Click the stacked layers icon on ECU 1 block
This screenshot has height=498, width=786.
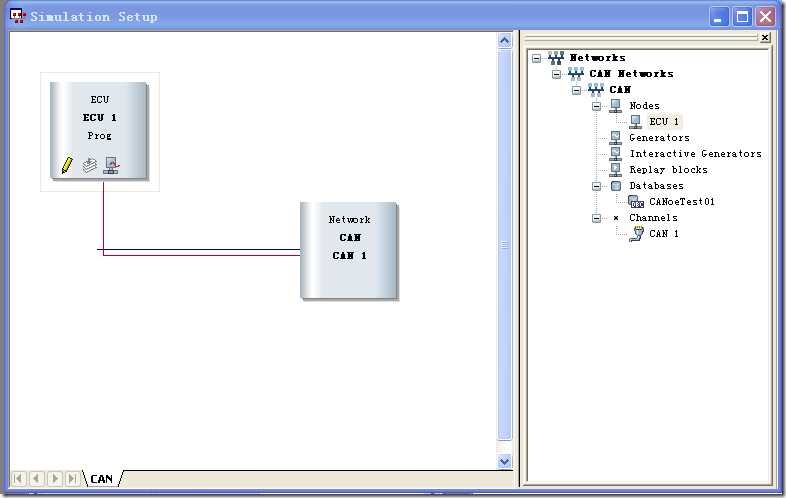89,165
